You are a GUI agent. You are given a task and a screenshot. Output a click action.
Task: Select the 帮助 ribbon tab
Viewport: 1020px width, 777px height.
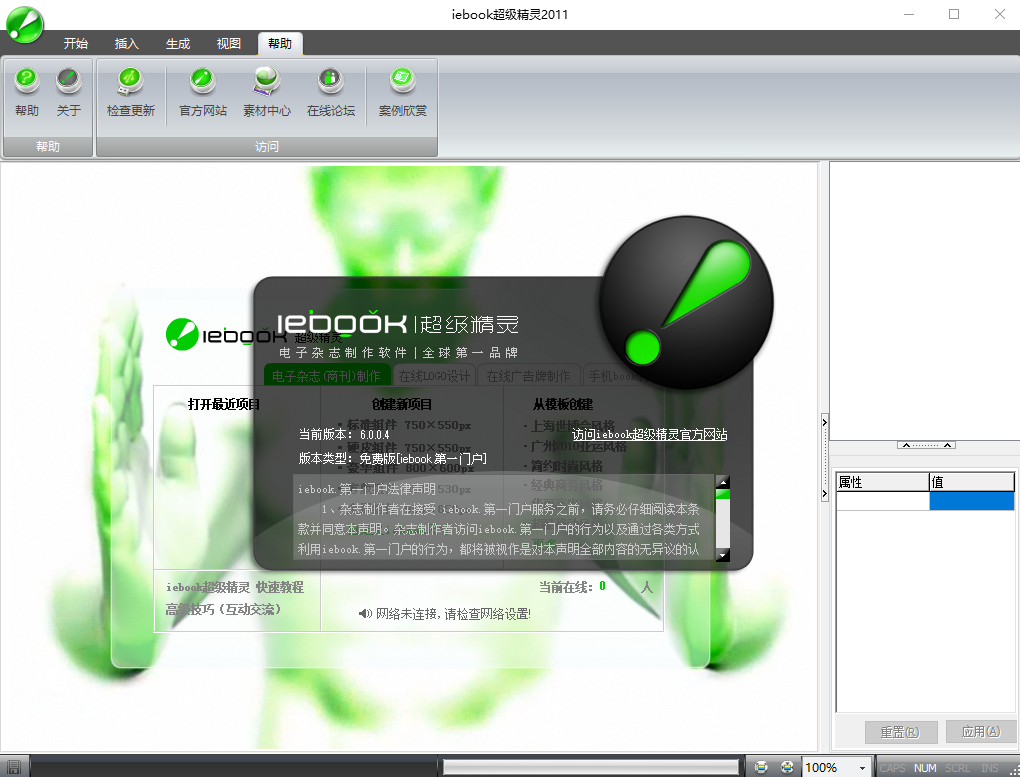point(280,44)
